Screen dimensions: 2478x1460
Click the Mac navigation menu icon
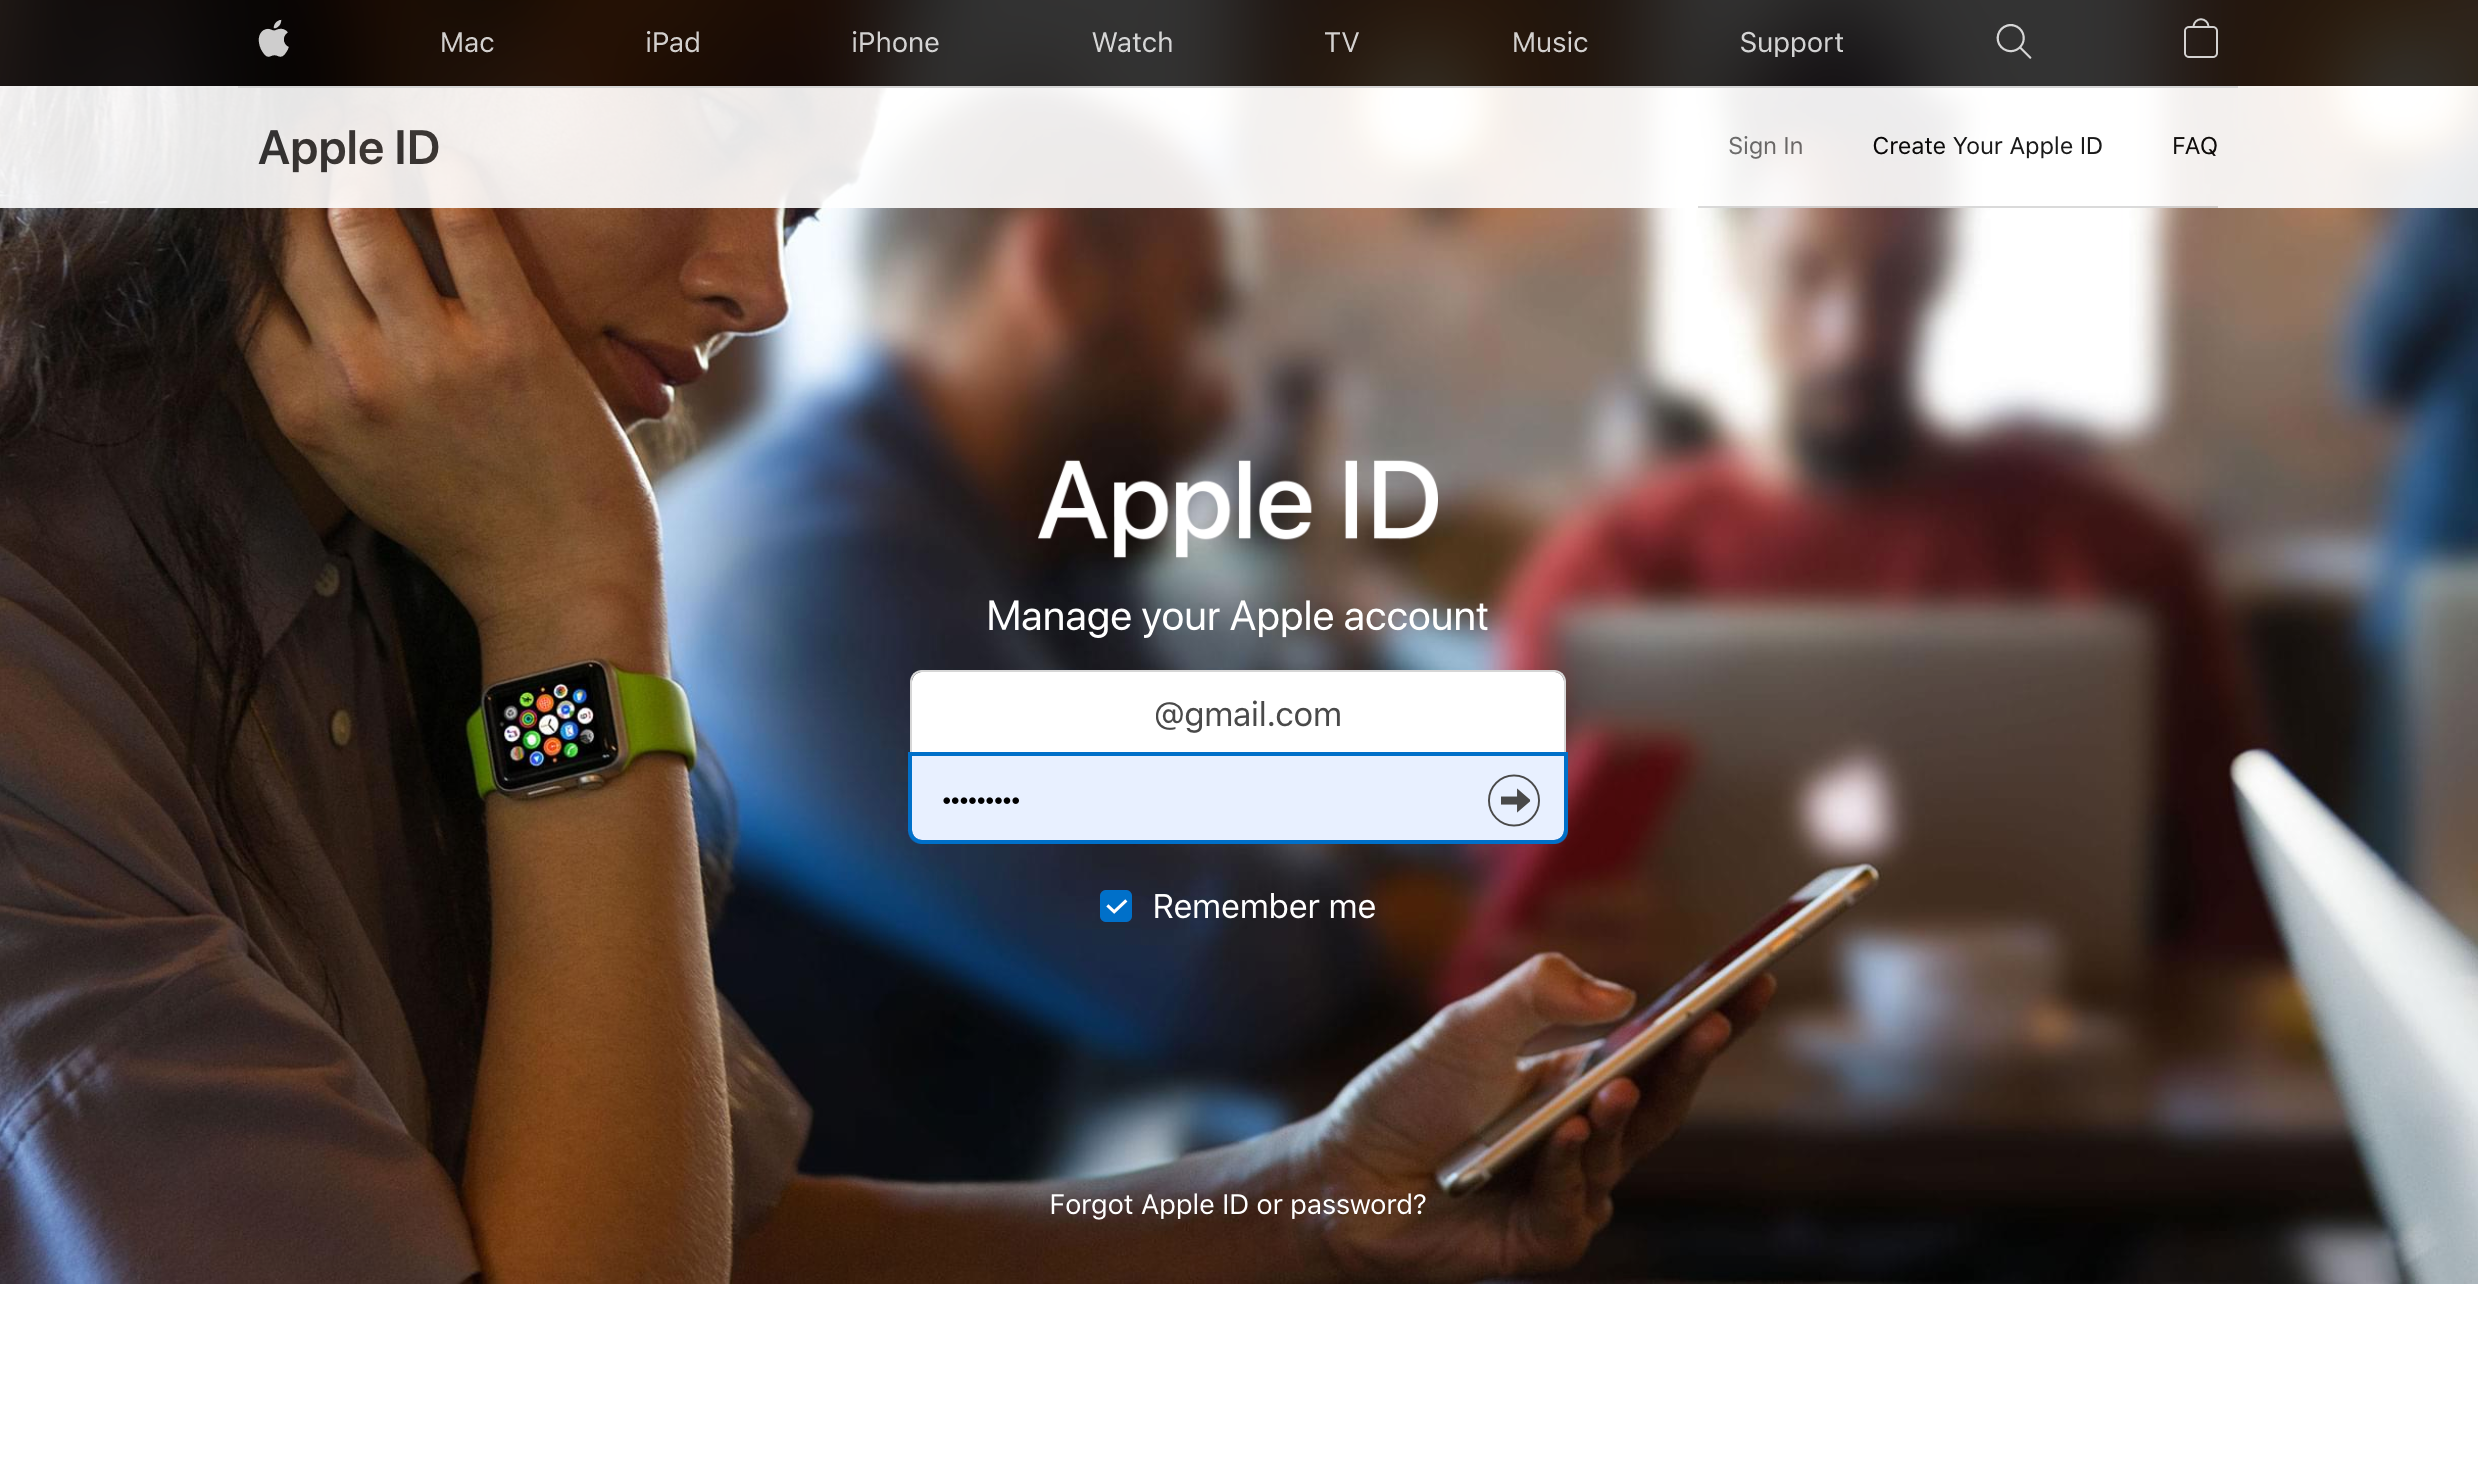click(x=467, y=42)
